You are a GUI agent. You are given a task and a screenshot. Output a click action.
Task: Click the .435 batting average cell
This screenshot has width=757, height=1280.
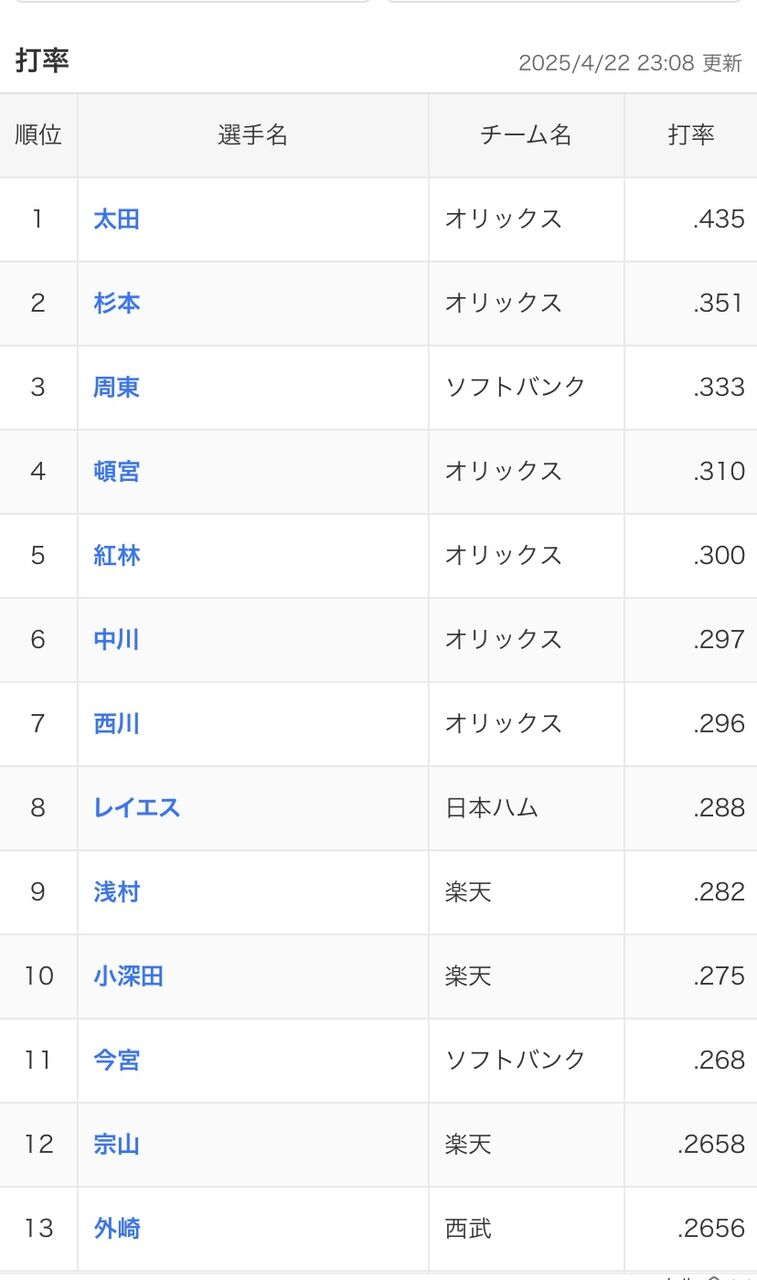[691, 219]
